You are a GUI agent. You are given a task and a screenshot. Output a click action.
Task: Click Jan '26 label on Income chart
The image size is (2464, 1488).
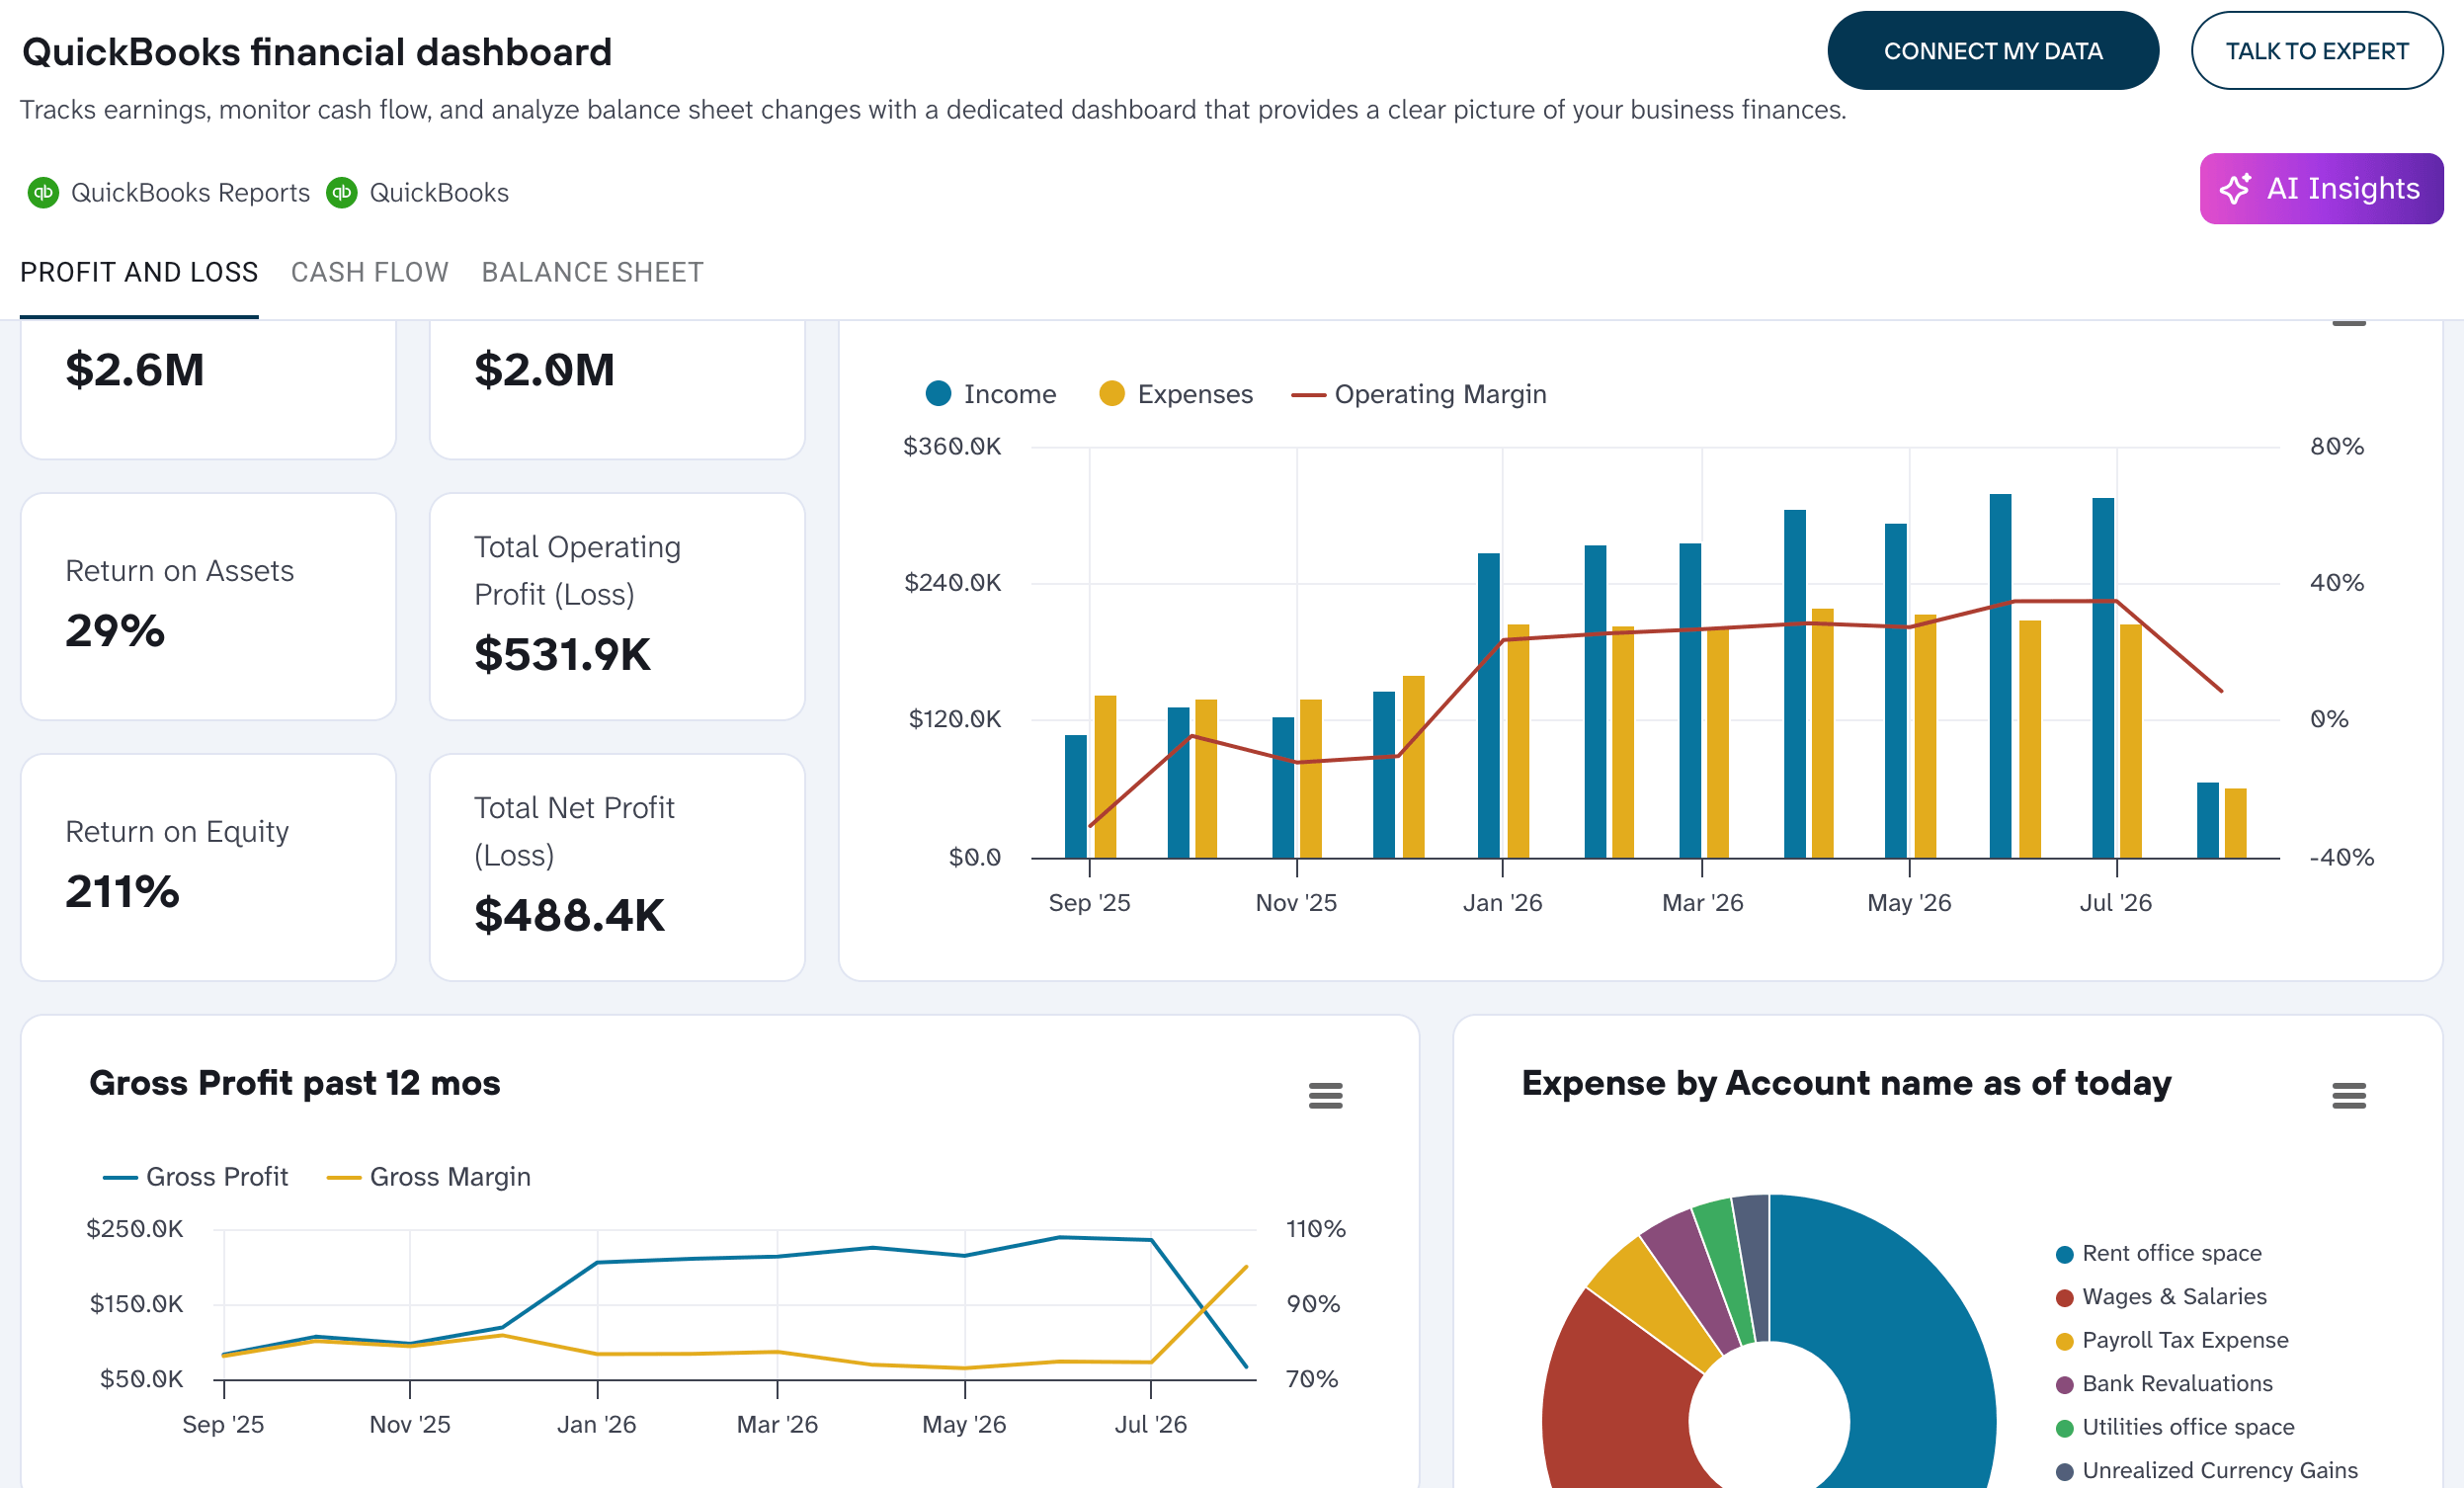pyautogui.click(x=1502, y=903)
